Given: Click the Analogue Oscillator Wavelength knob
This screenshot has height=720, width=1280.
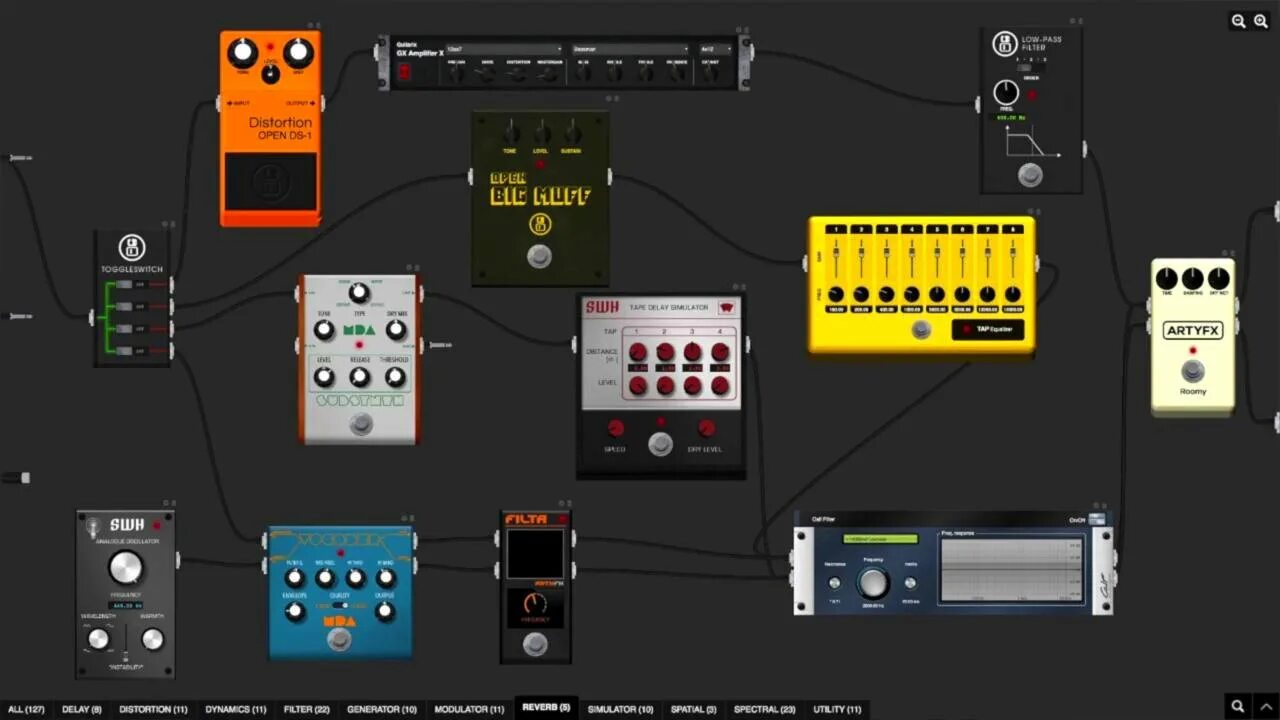Looking at the screenshot, I should [98, 639].
